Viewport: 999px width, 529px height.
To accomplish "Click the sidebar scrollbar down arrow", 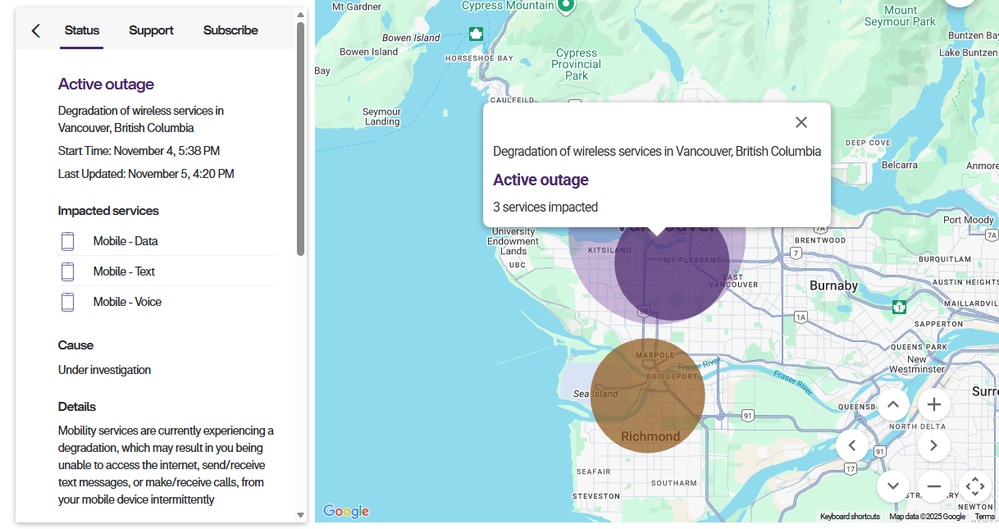I will [x=301, y=515].
